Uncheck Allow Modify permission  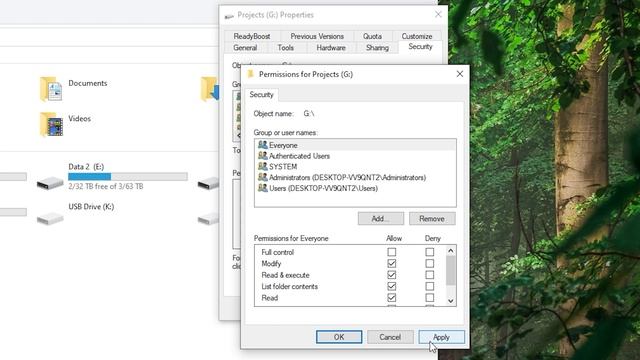(391, 263)
